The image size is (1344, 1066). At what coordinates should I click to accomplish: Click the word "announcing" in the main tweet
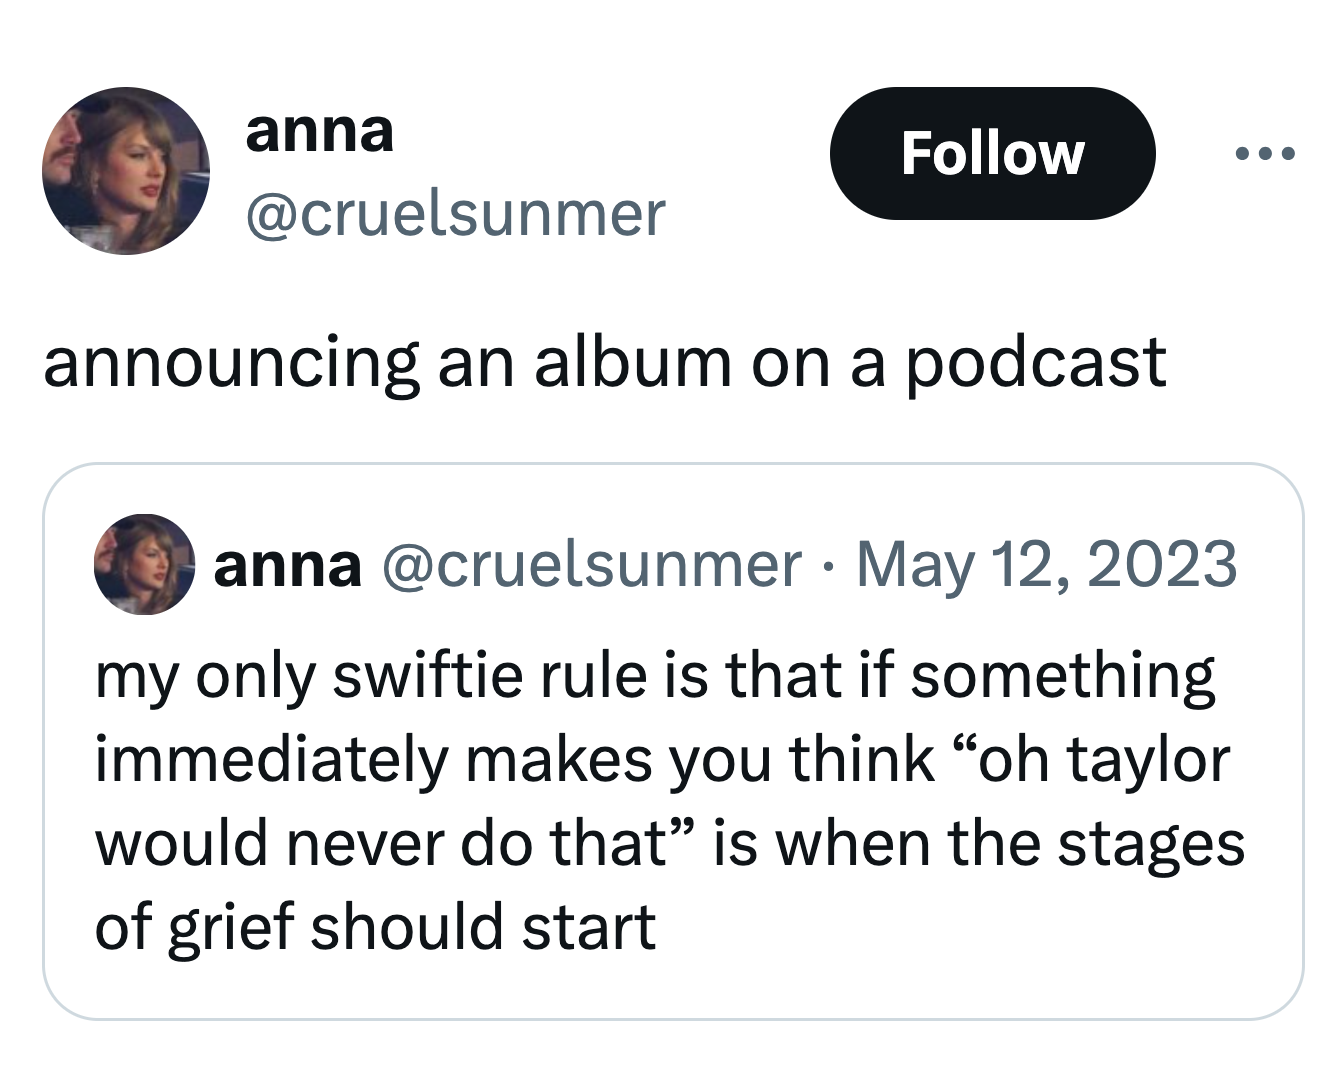click(231, 362)
